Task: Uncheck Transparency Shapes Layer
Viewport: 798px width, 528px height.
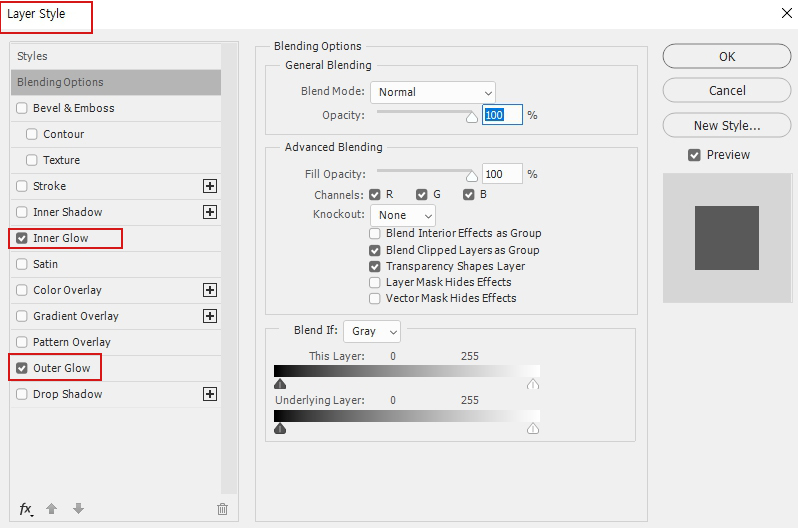Action: tap(375, 266)
